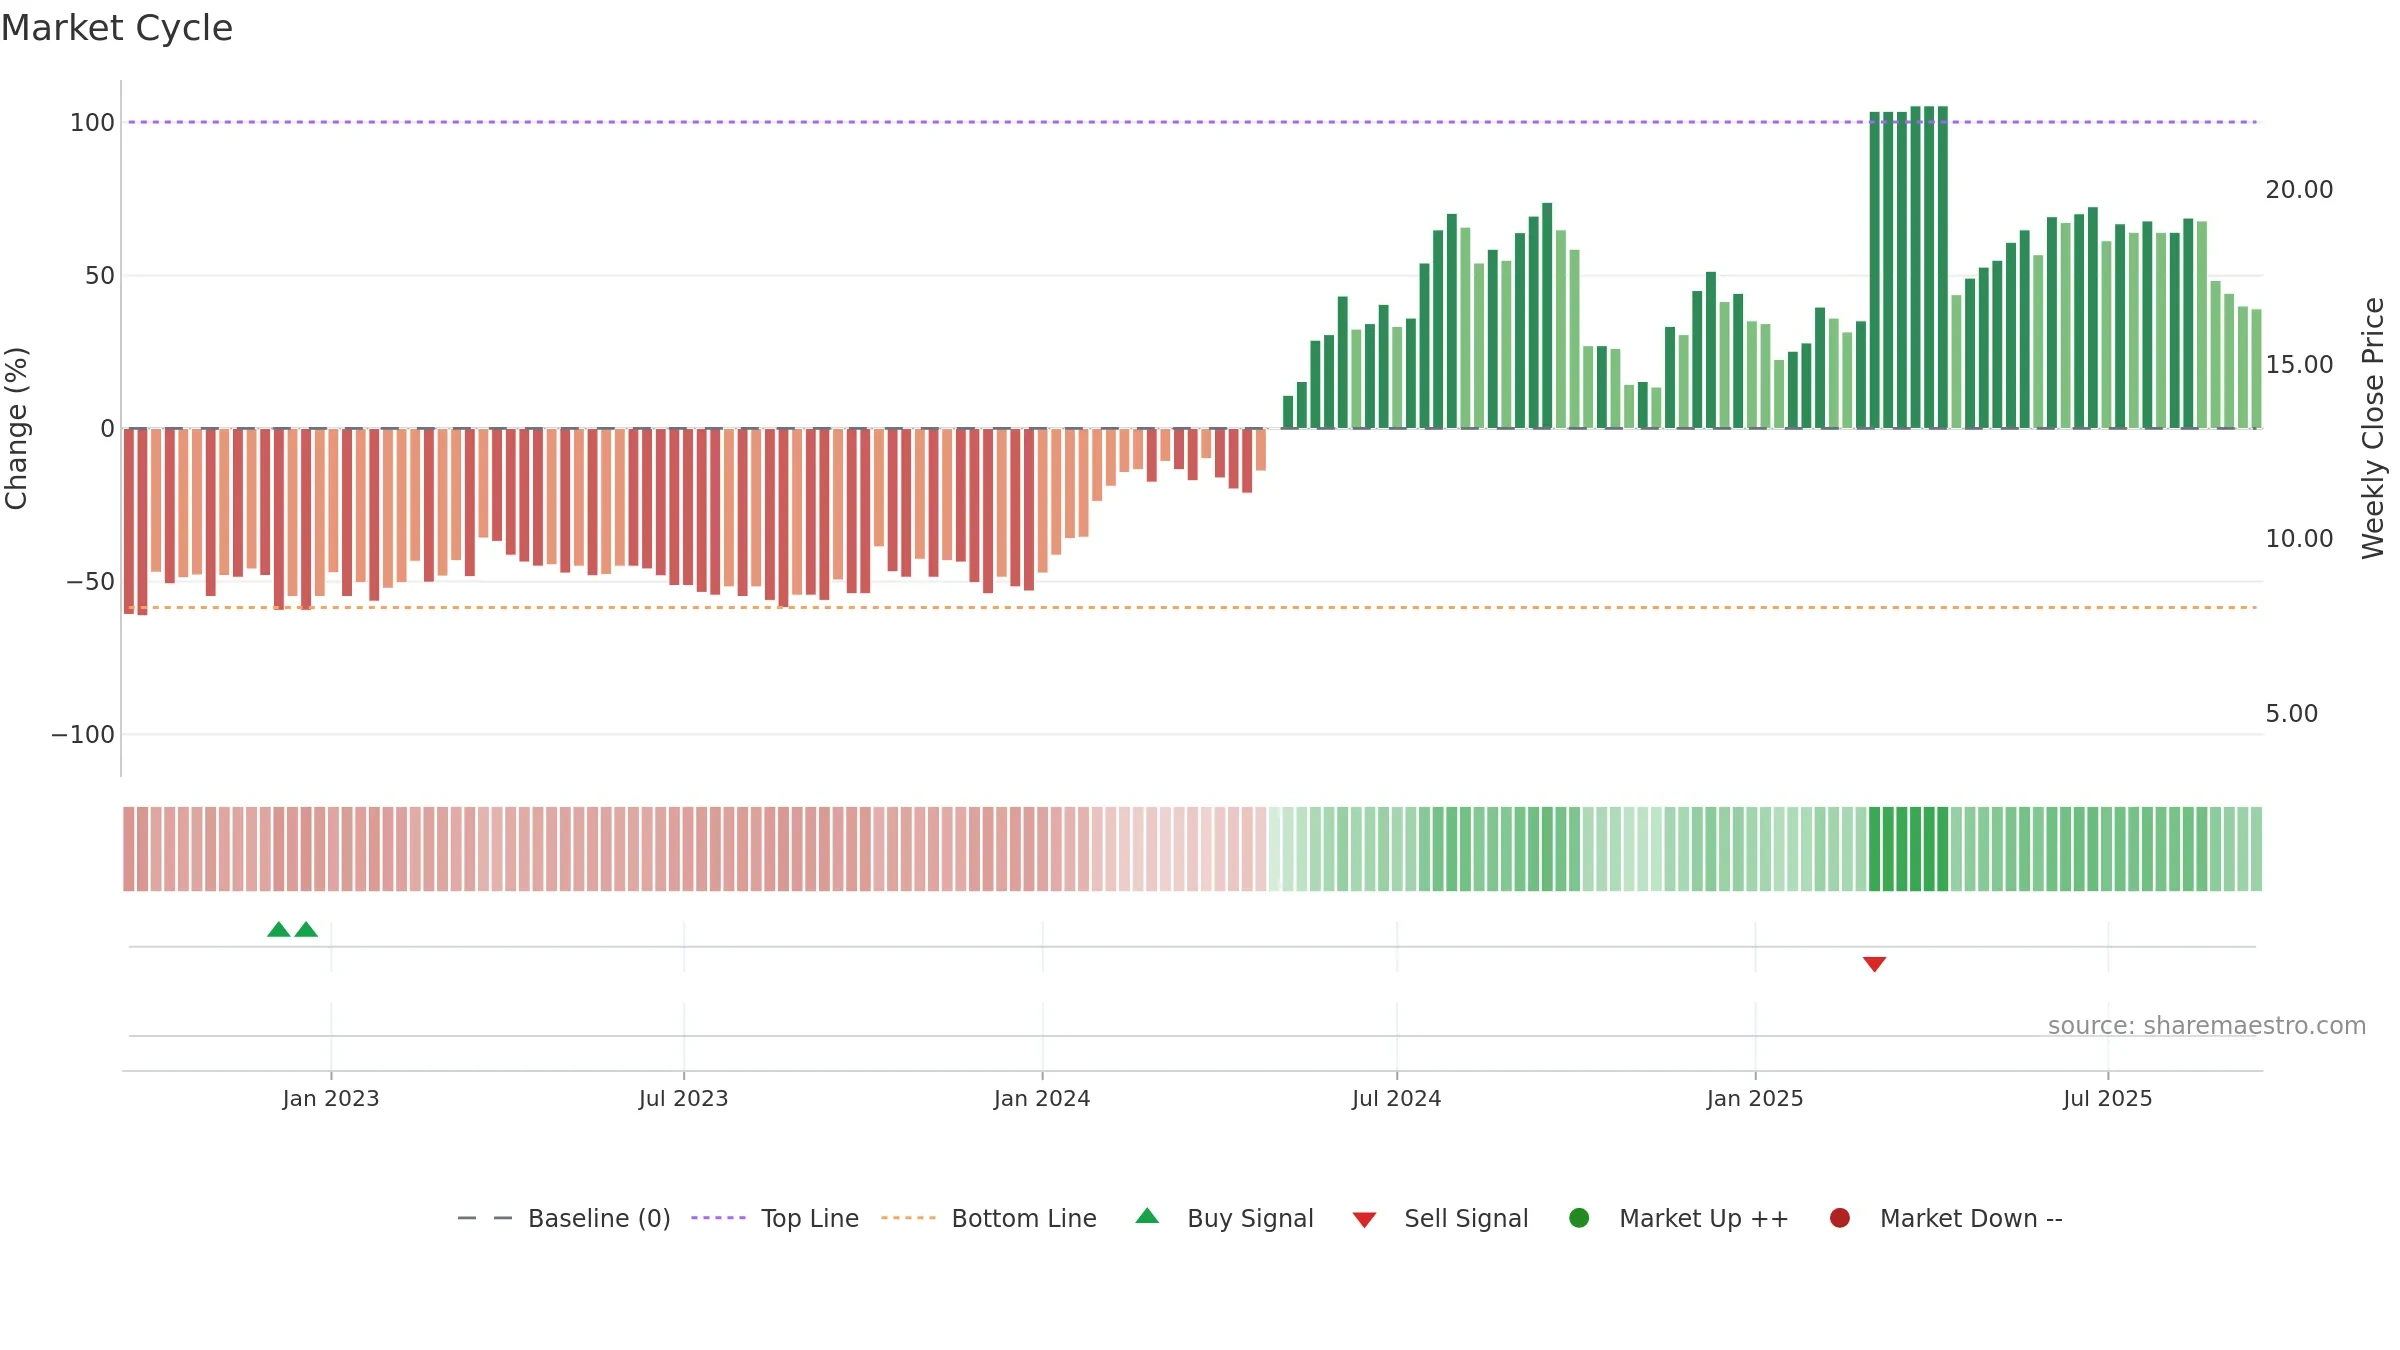Click the Market Cycle chart title
This screenshot has height=1350, width=2400.
117,28
